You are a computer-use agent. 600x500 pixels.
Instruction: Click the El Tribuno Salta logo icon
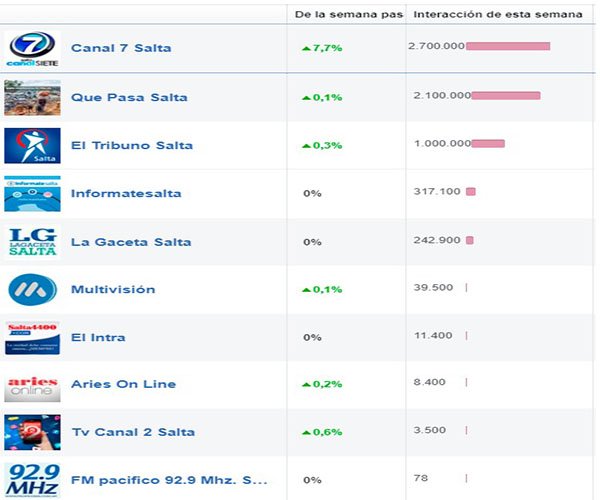coord(32,145)
